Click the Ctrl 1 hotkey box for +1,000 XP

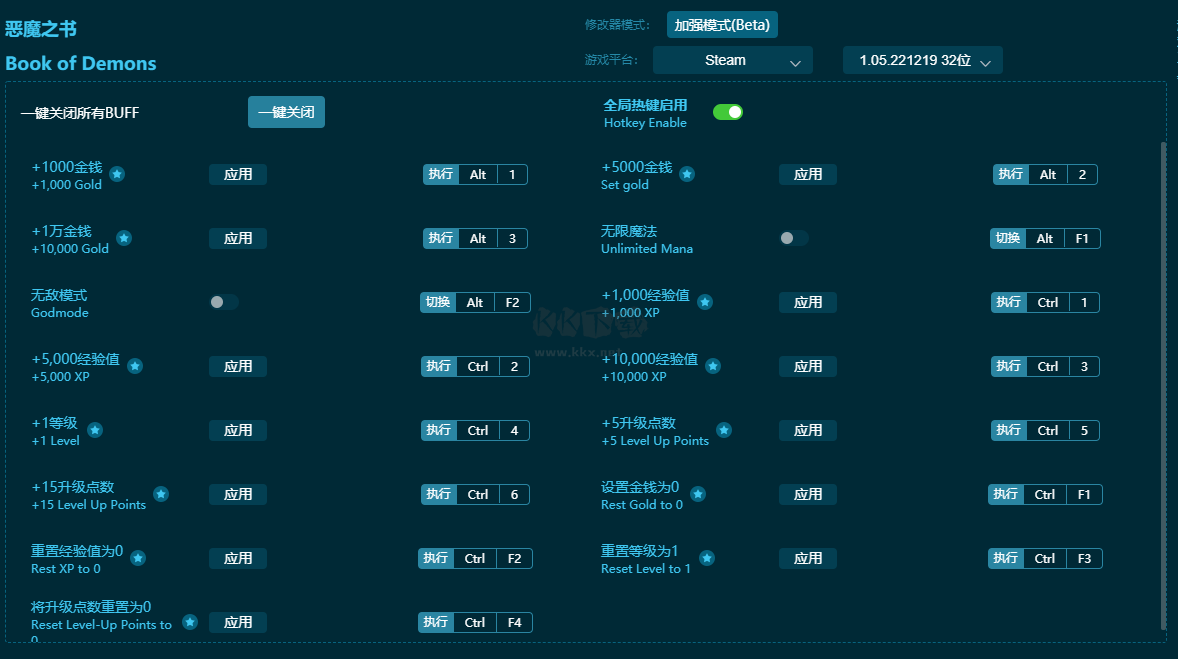point(1045,302)
